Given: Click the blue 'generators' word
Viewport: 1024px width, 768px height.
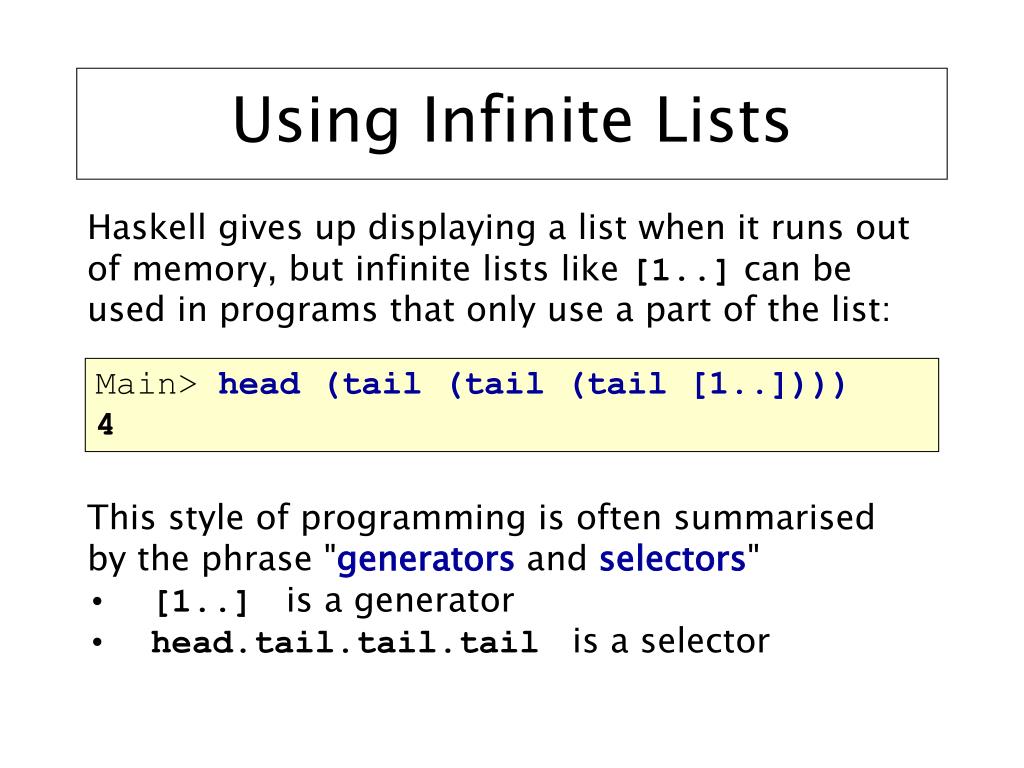Looking at the screenshot, I should [x=425, y=560].
